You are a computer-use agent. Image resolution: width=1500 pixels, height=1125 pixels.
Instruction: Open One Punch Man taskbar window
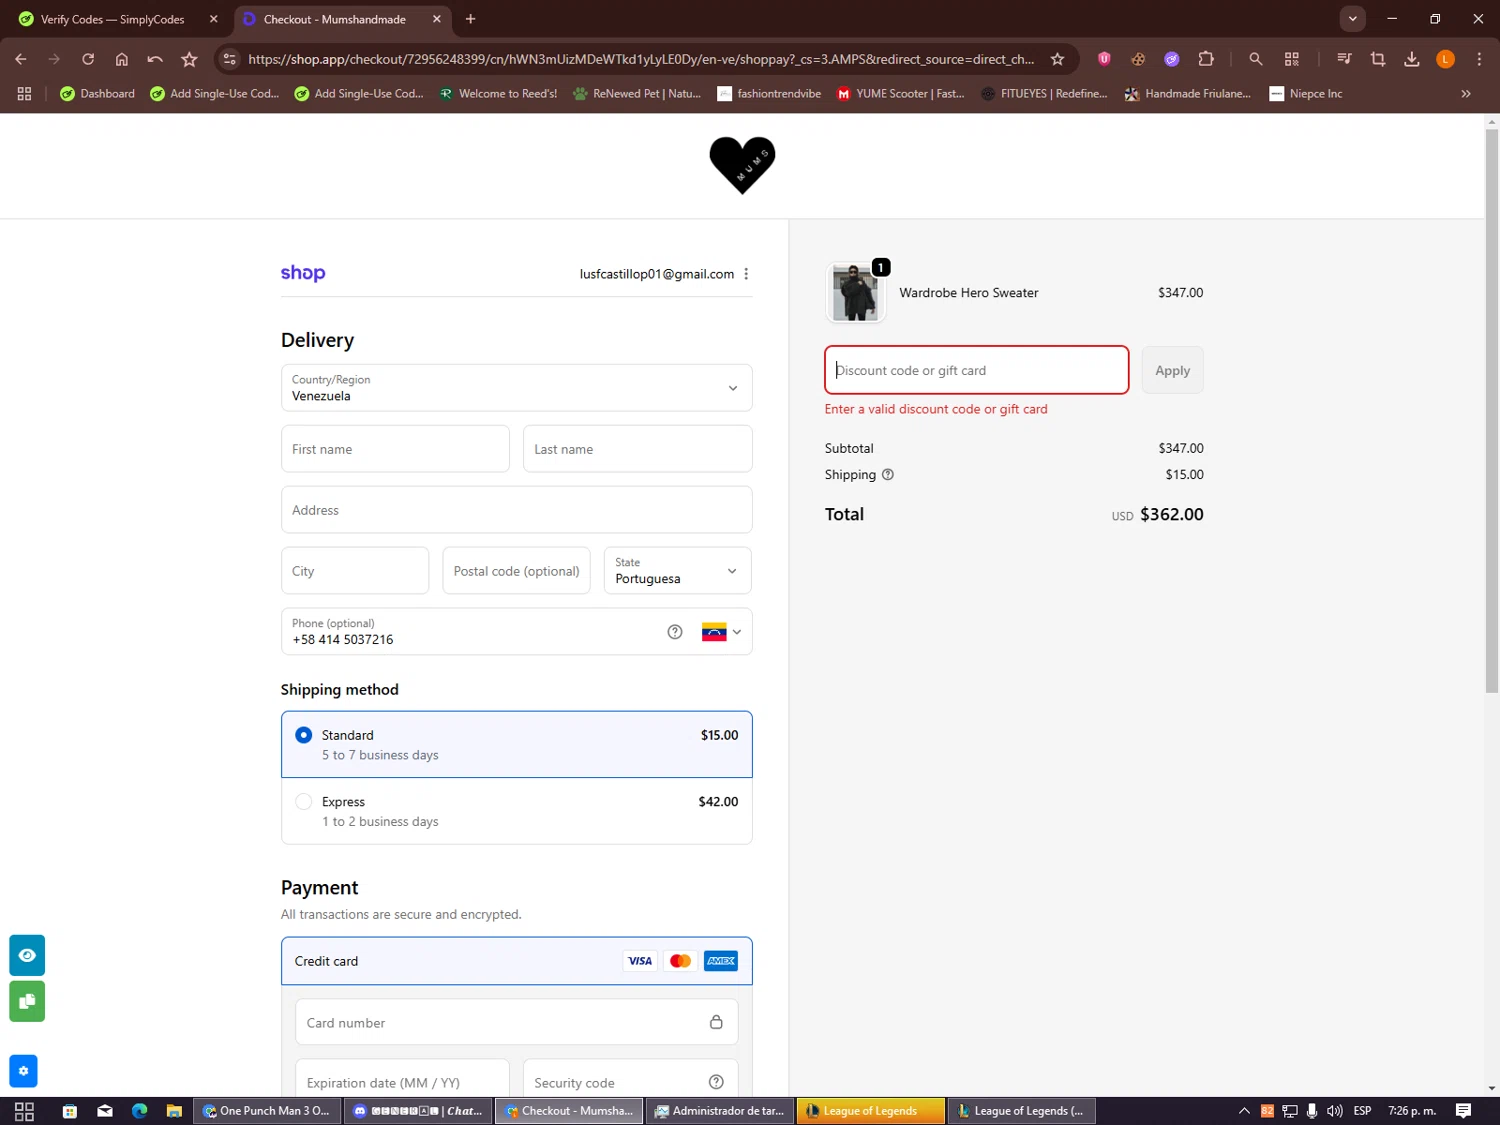[x=266, y=1111]
